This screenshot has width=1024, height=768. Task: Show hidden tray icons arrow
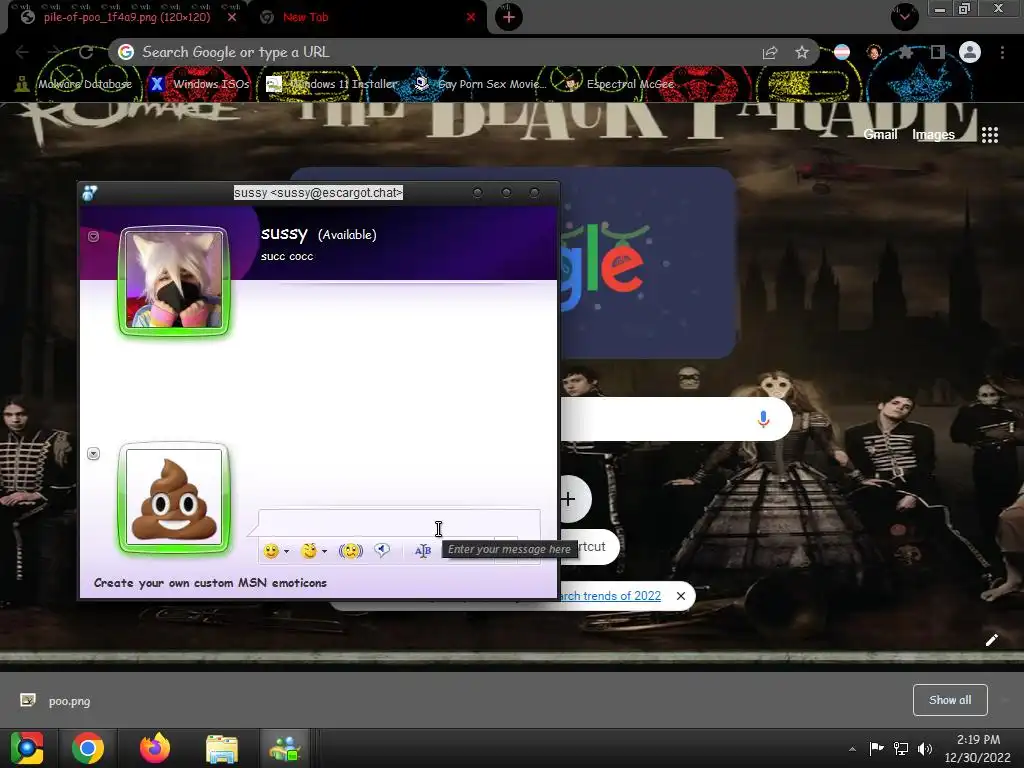pos(852,748)
